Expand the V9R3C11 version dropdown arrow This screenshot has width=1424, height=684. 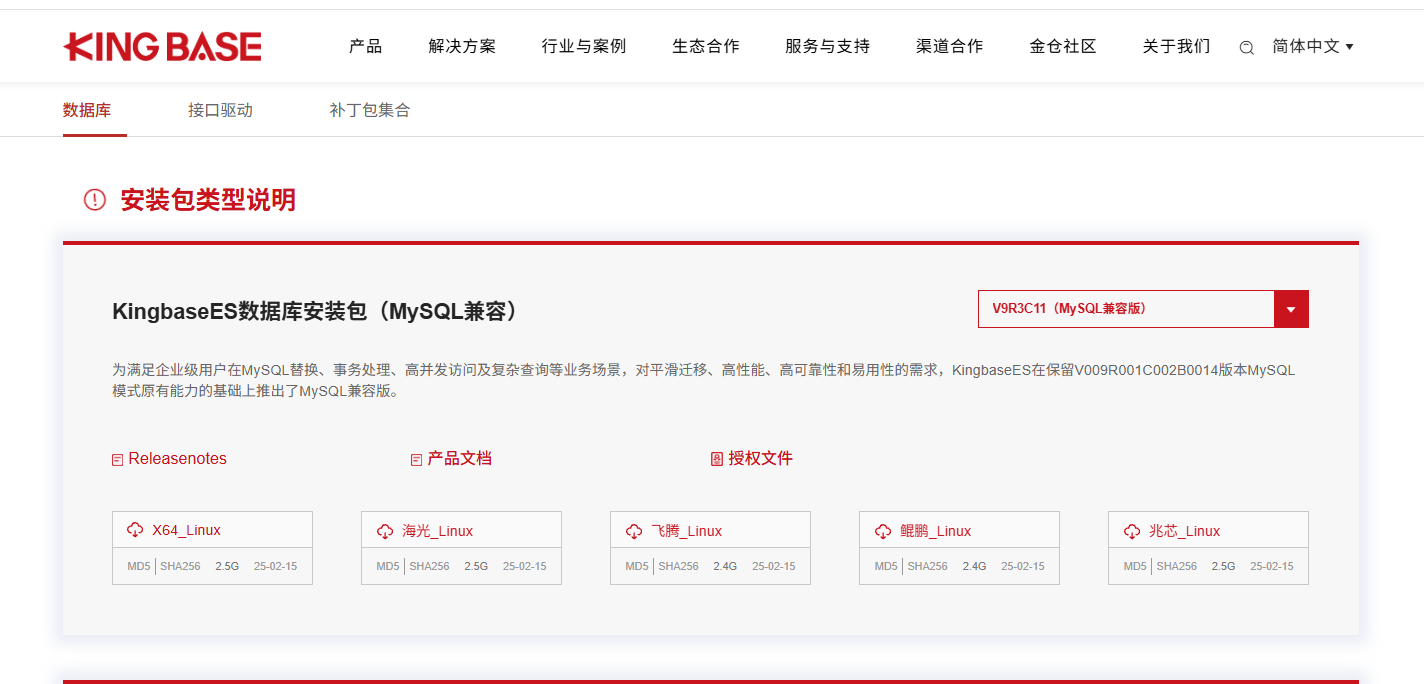(1291, 309)
